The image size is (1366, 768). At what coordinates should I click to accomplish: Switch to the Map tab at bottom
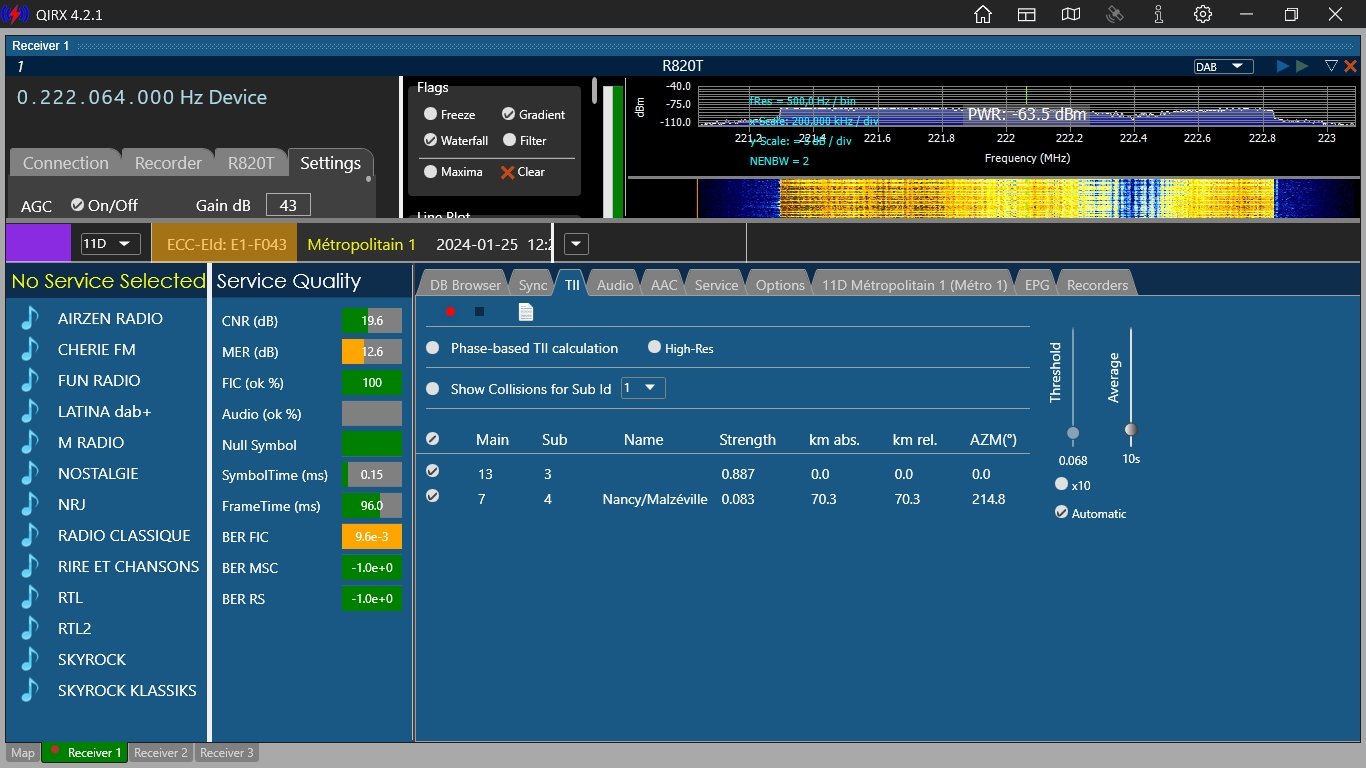click(x=22, y=753)
